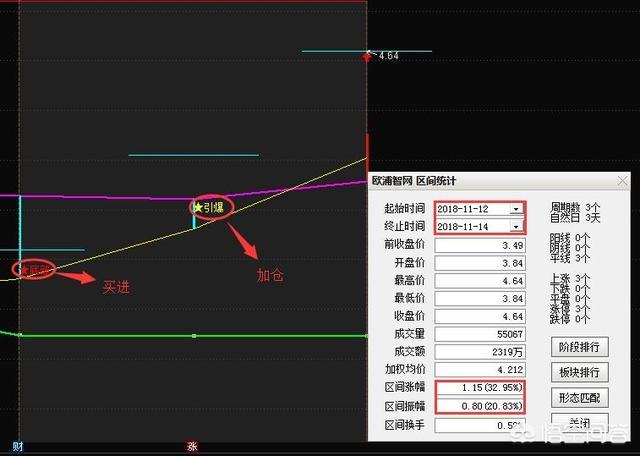Click the red star bottom signal marker
The image size is (640, 456).
point(34,269)
